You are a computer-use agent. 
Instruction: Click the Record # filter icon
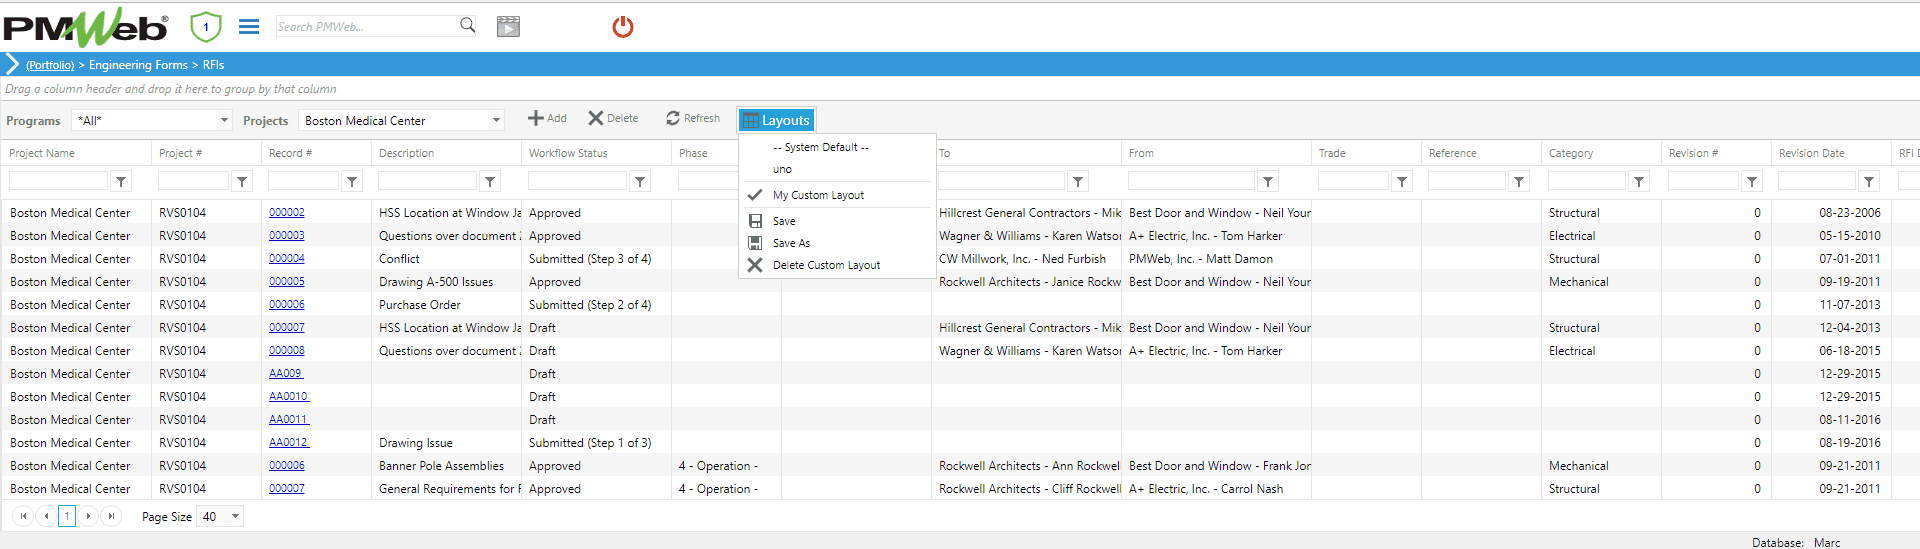click(x=352, y=182)
